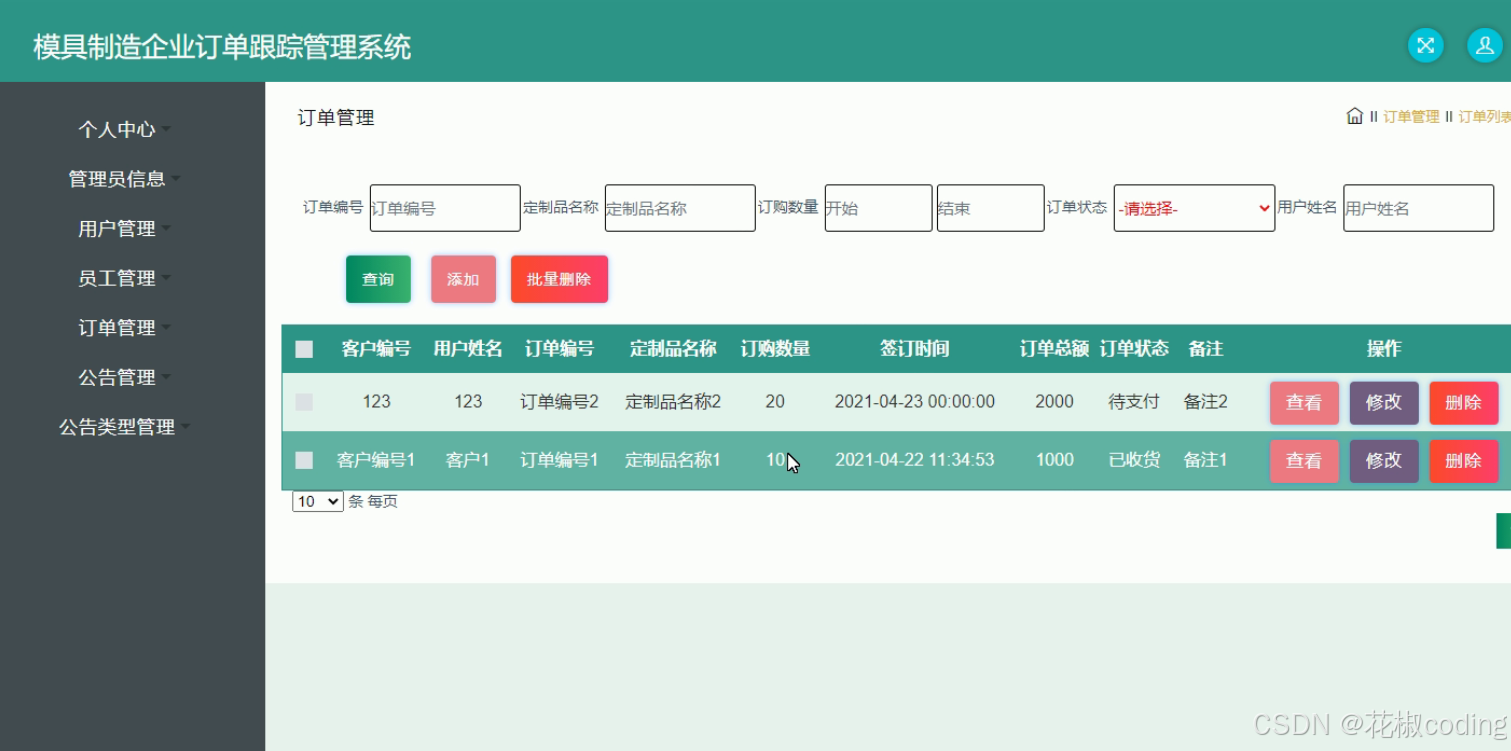Click the green 查询 search button
Screen dimensions: 1511x751
[378, 279]
